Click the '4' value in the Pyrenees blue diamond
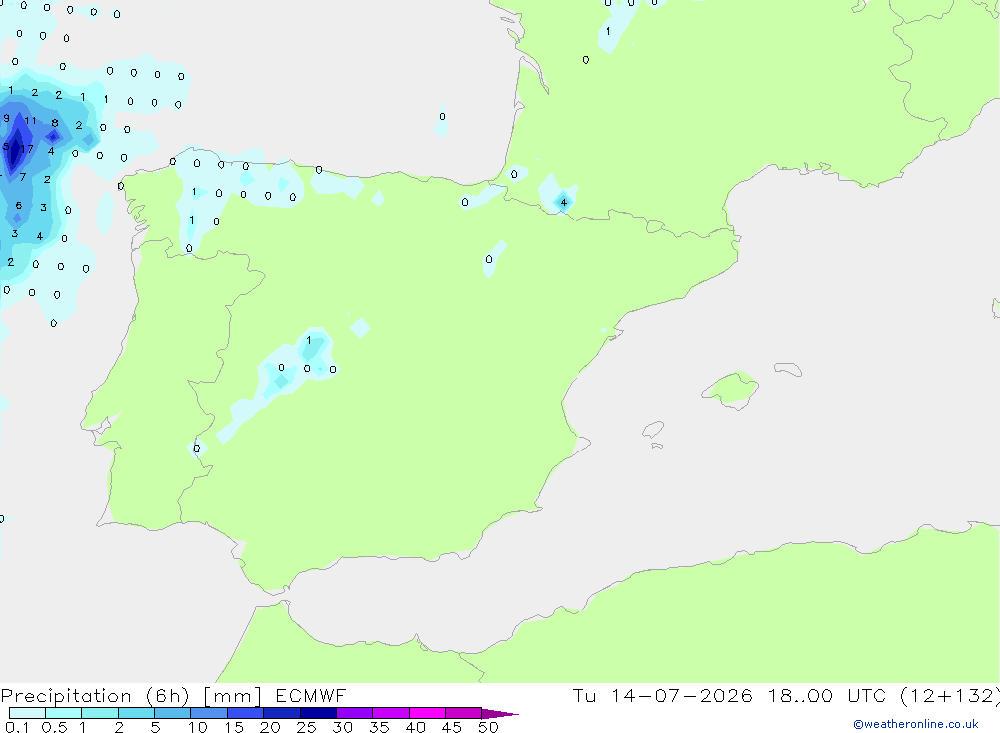This screenshot has width=1000, height=733. [564, 203]
